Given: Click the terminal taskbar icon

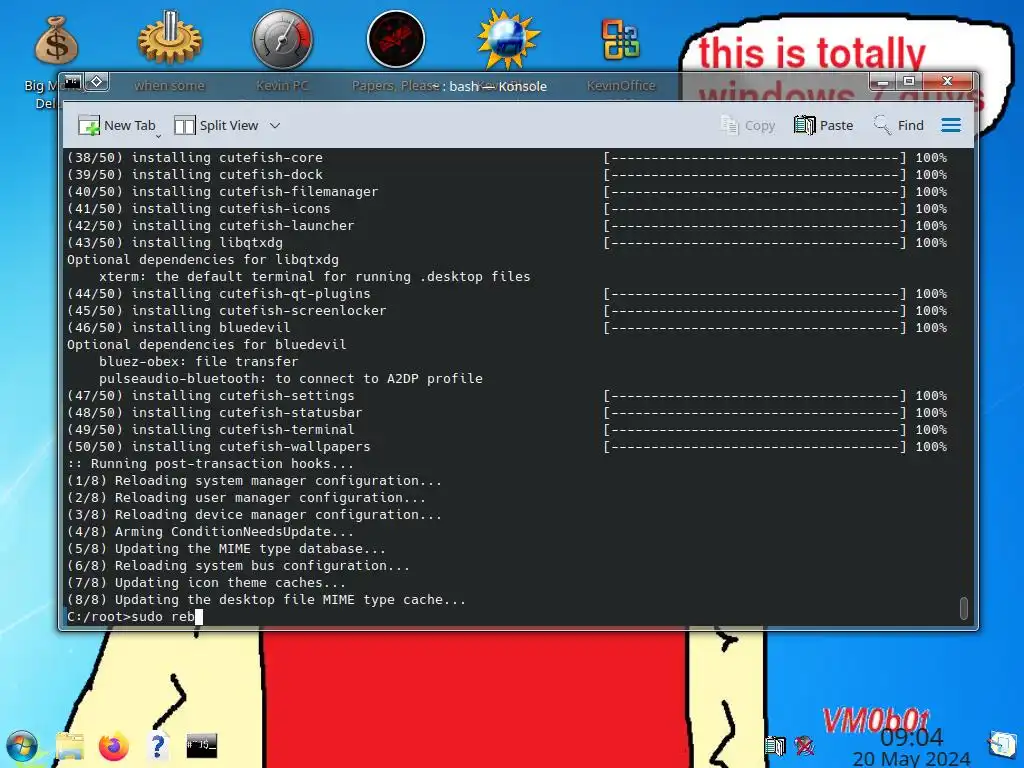Looking at the screenshot, I should coord(201,746).
